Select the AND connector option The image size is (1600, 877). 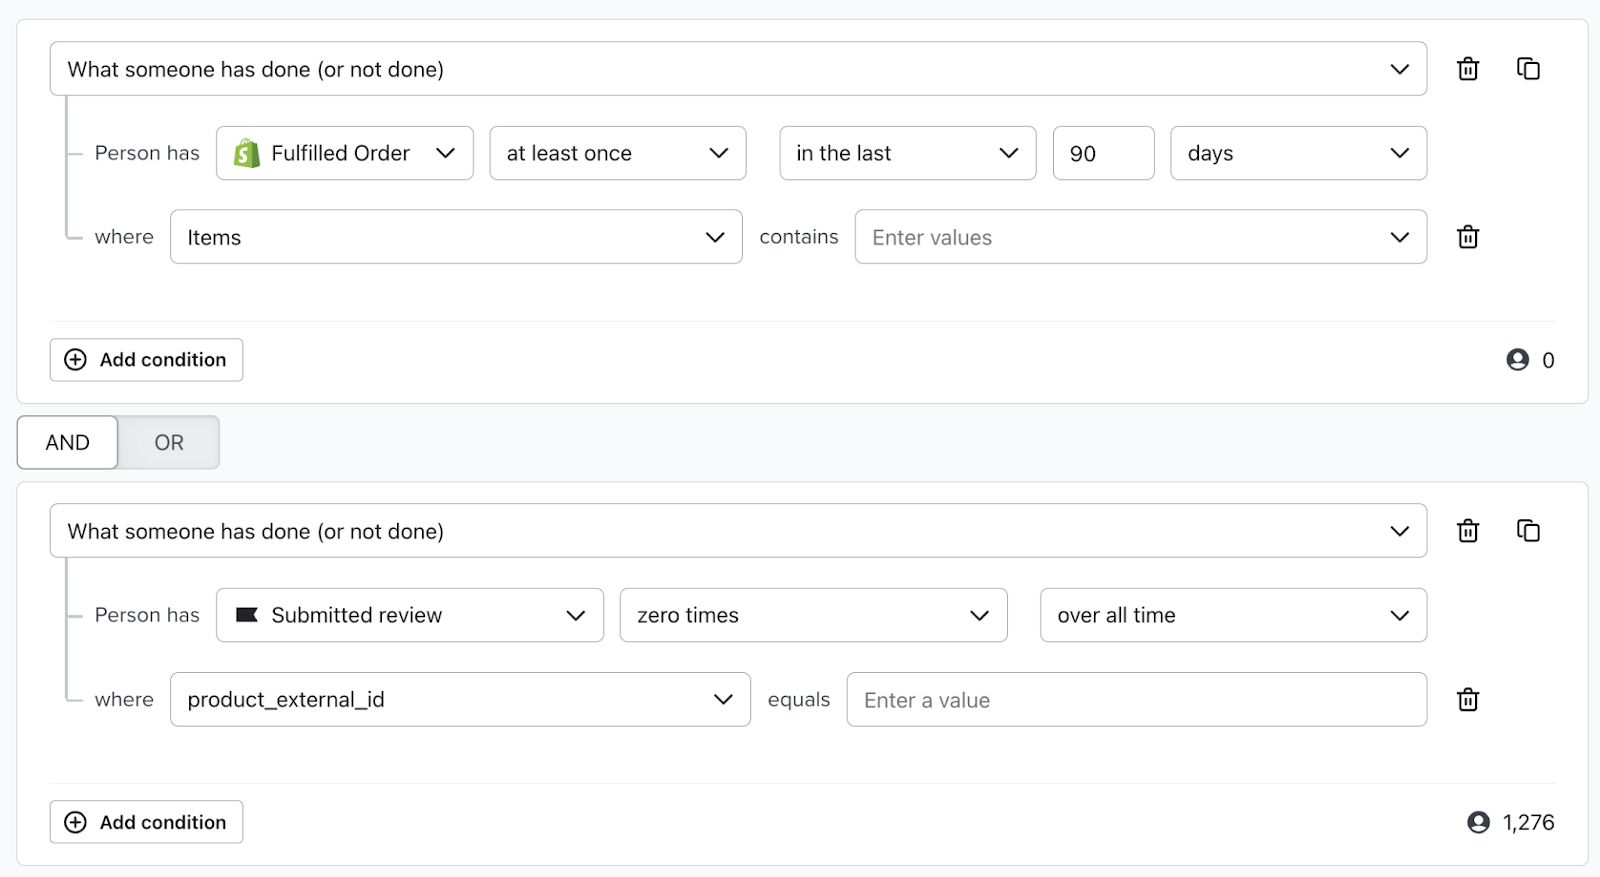click(67, 443)
